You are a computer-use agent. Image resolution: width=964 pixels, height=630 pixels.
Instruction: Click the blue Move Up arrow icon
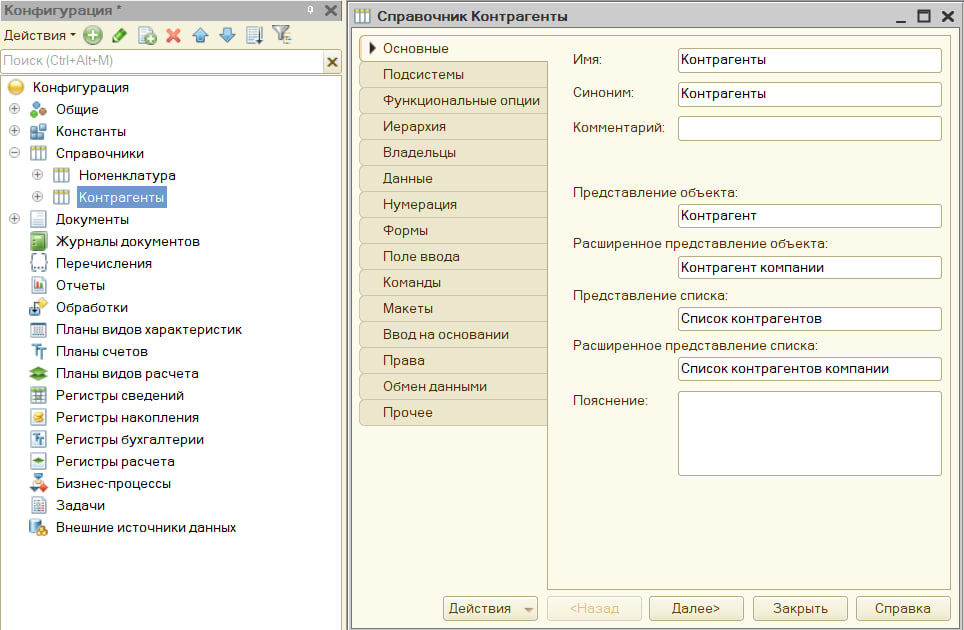coord(200,36)
